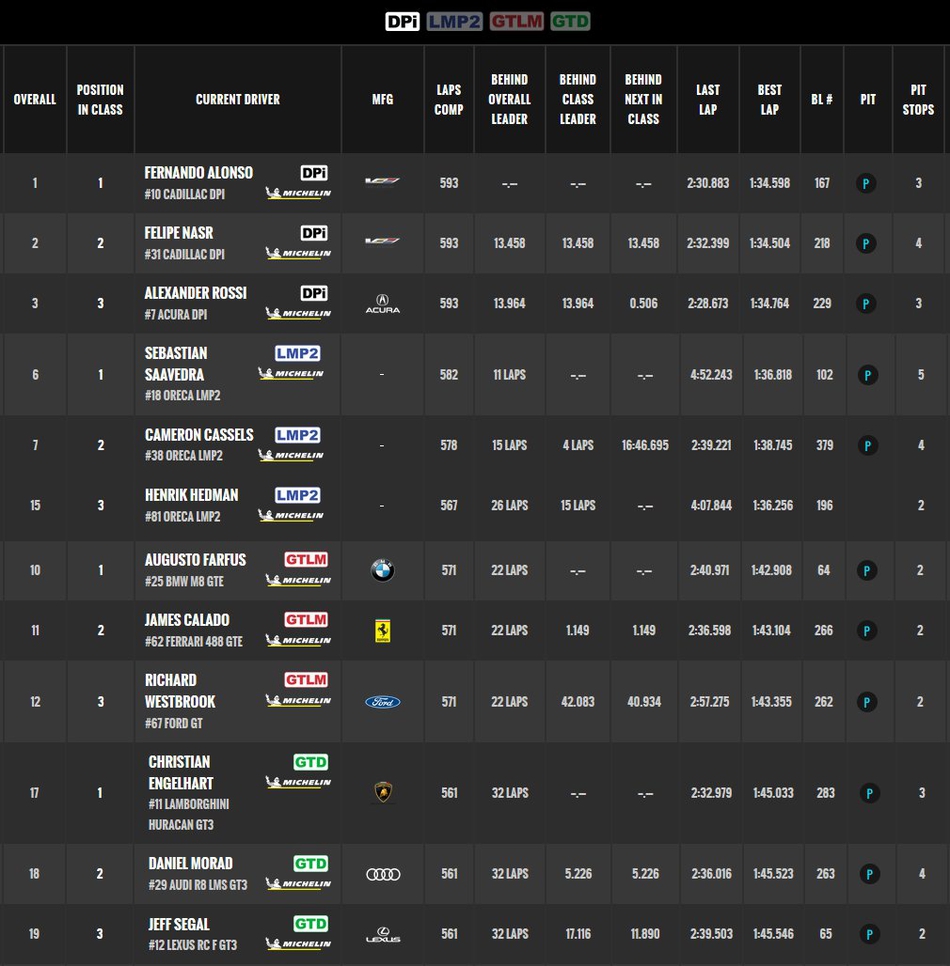Click GTLM badge in Augusto Farfus row
Viewport: 950px width, 966px height.
[306, 559]
